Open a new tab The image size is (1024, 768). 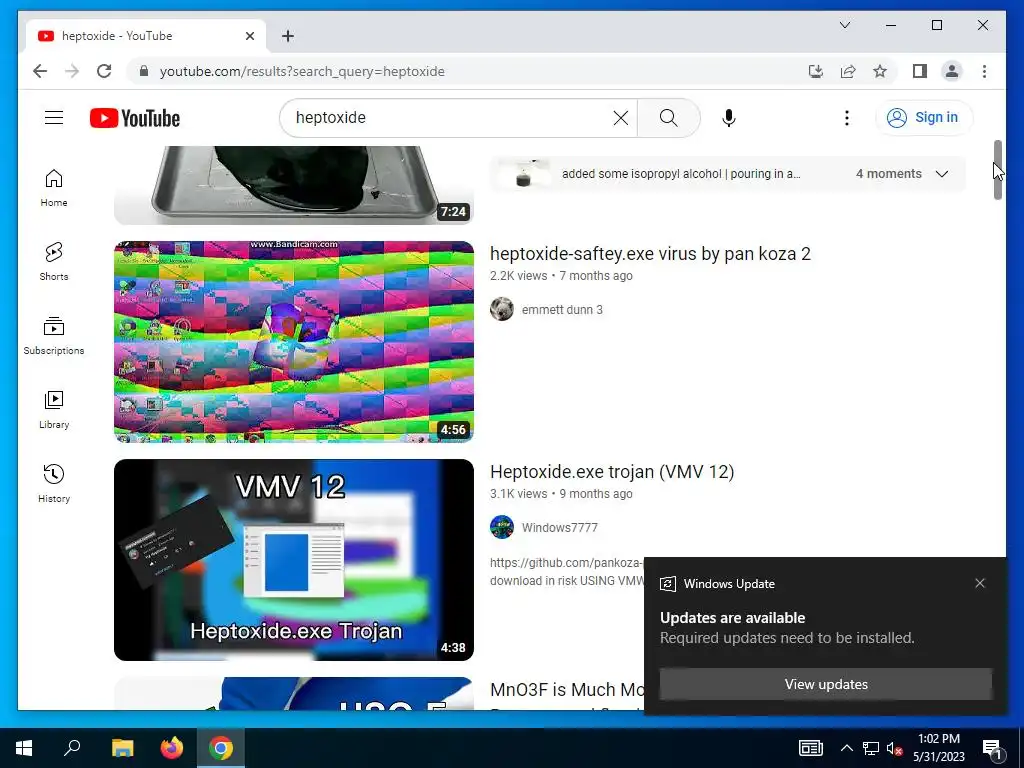(287, 36)
